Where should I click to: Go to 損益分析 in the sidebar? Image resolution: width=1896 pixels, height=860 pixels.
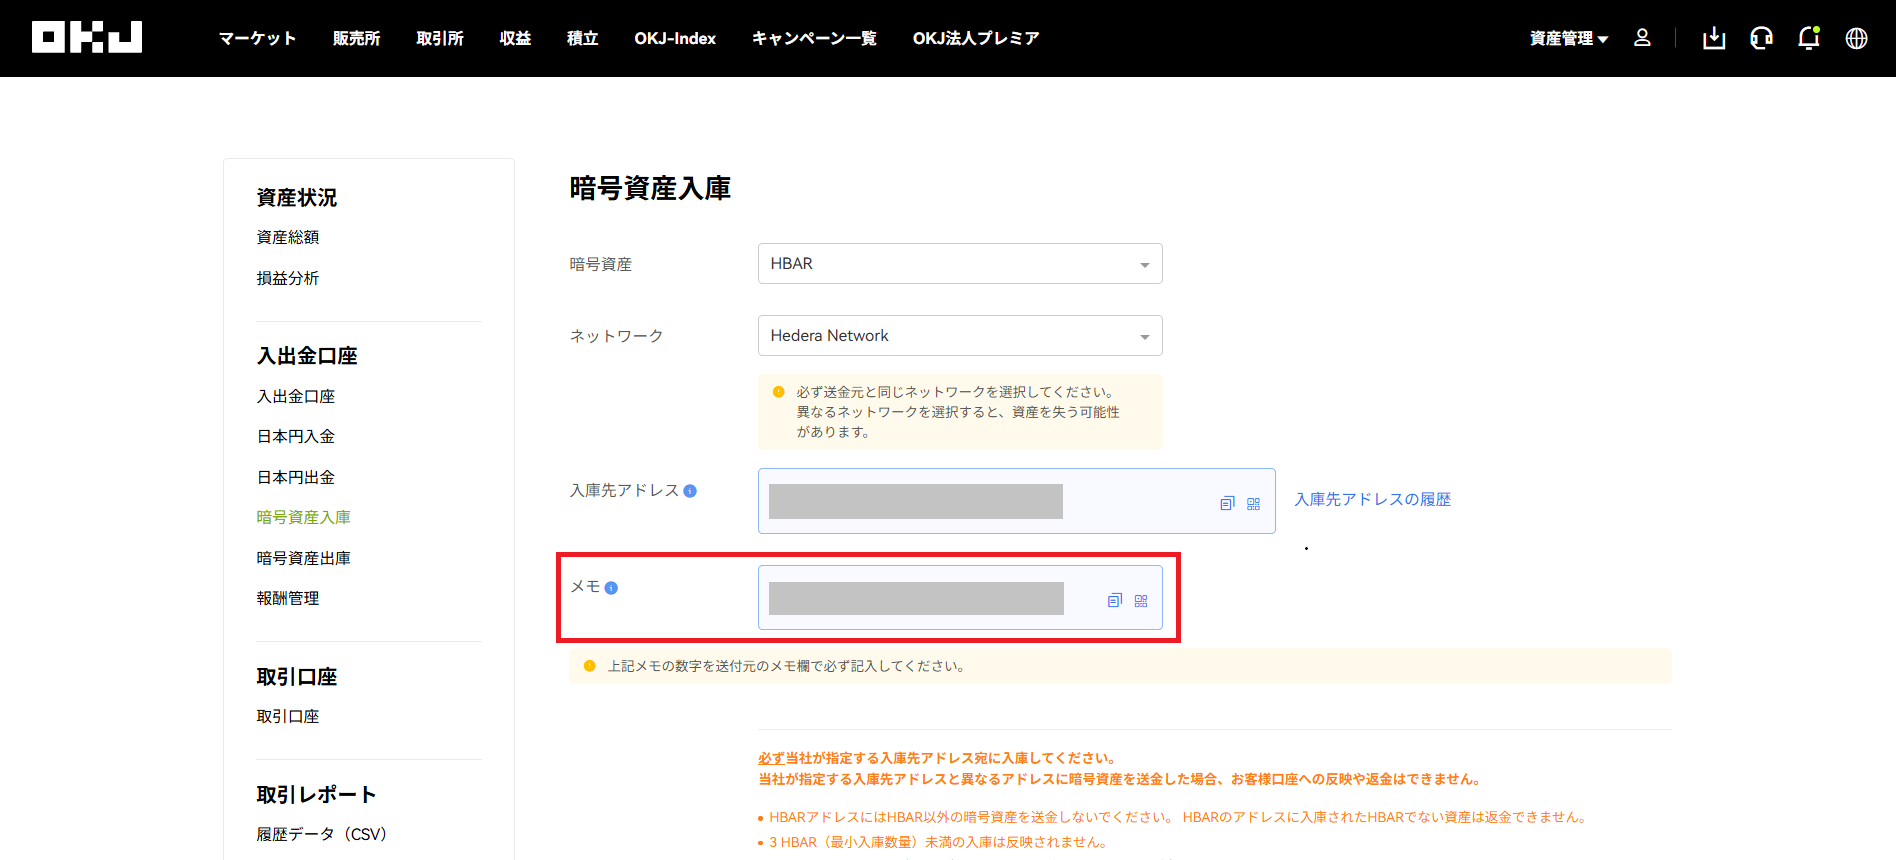[x=288, y=278]
